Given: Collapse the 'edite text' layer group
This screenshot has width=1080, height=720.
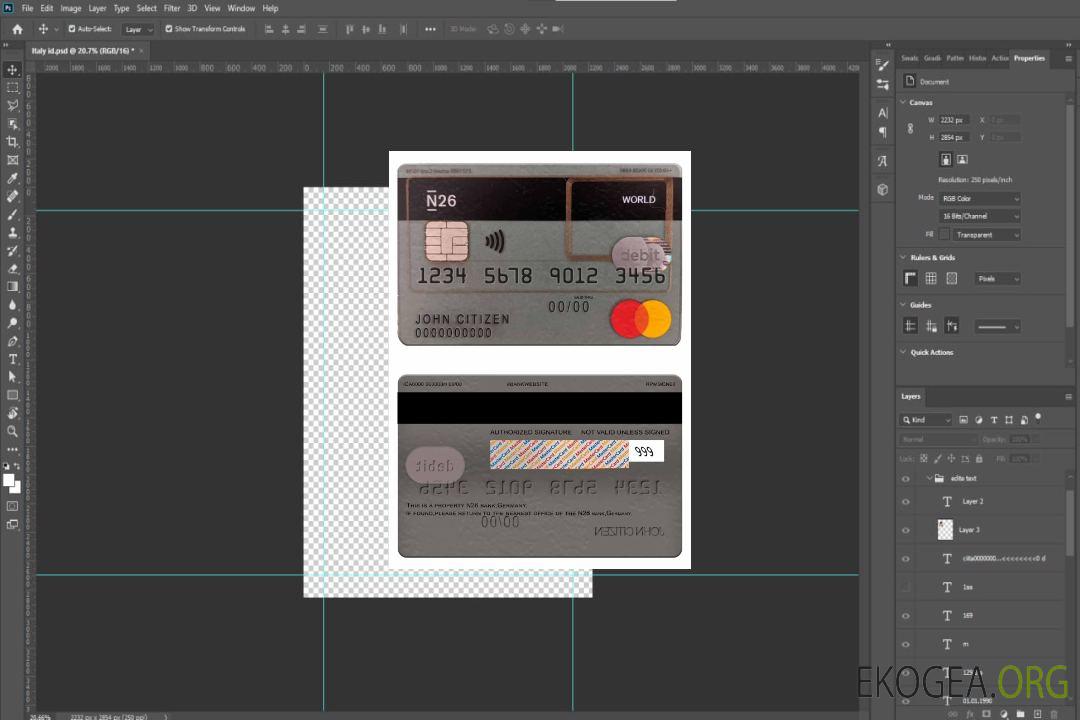Looking at the screenshot, I should (x=928, y=478).
